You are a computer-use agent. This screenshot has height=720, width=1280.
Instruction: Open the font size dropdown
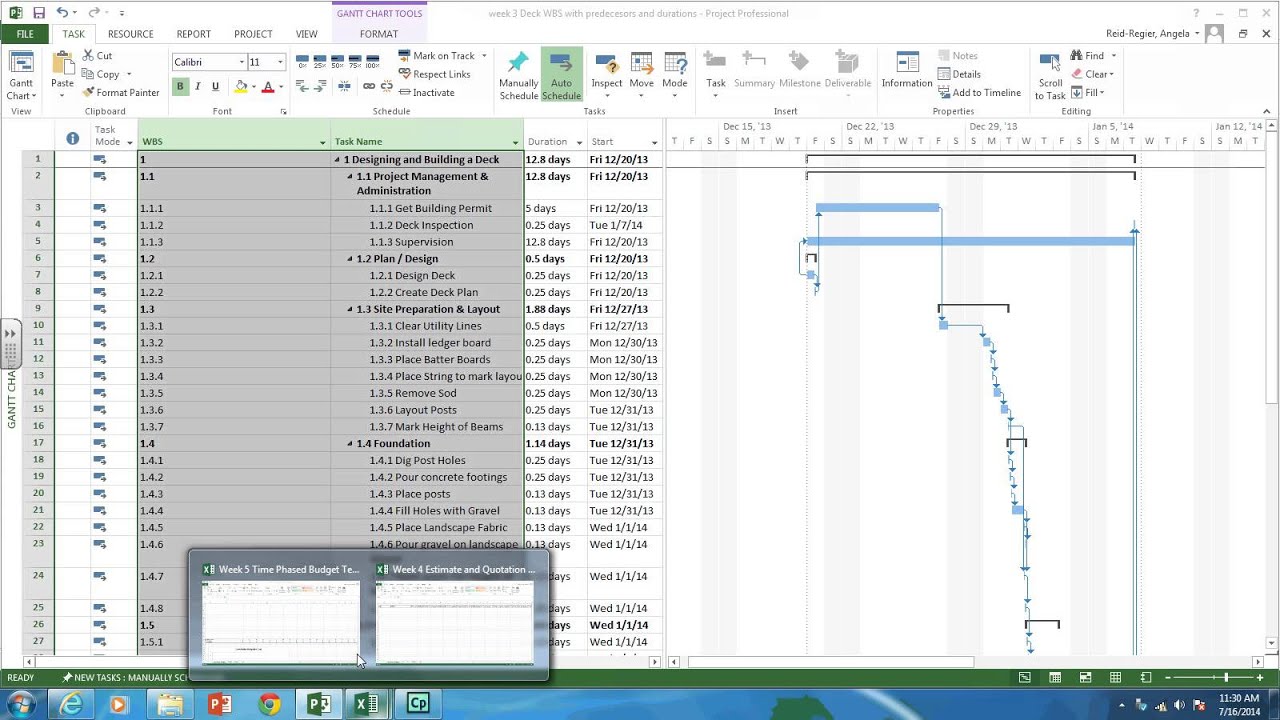279,62
